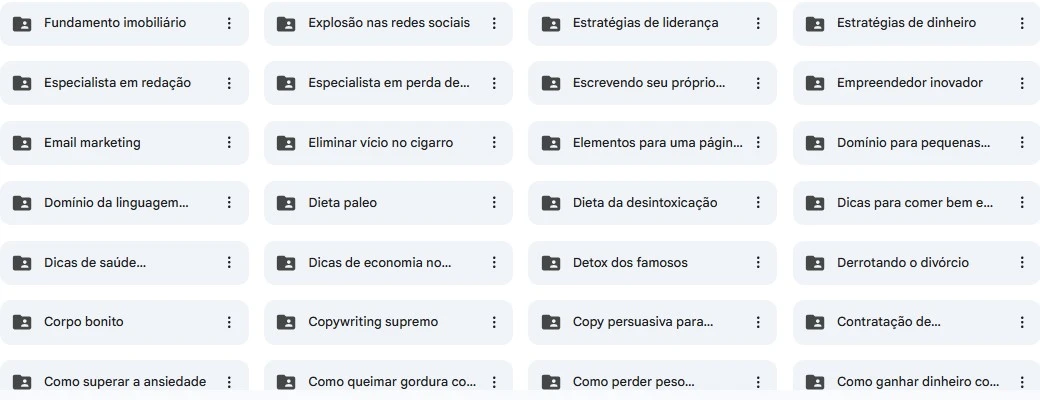1040x400 pixels.
Task: Open three-dot menu for Eliminar vício no cigarro
Action: pyautogui.click(x=494, y=143)
